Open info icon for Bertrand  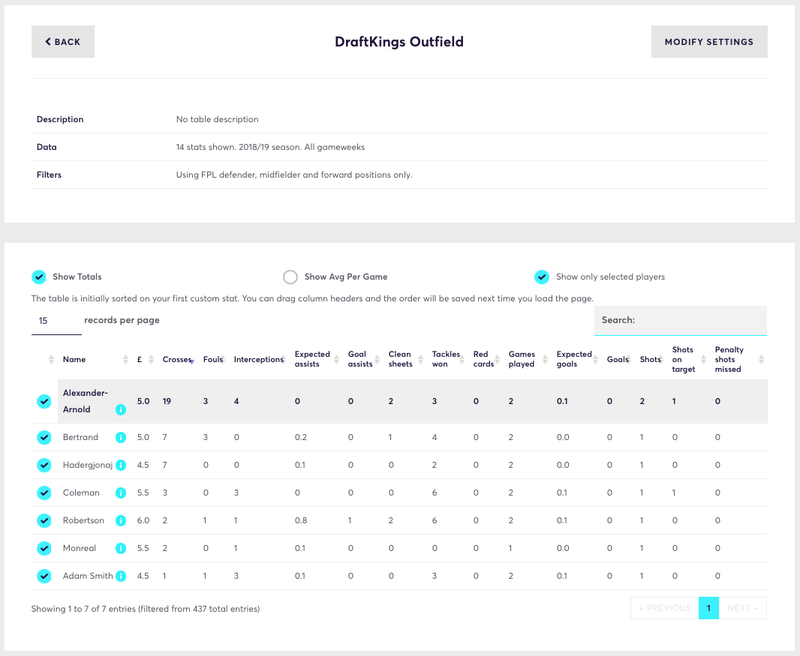pos(120,437)
